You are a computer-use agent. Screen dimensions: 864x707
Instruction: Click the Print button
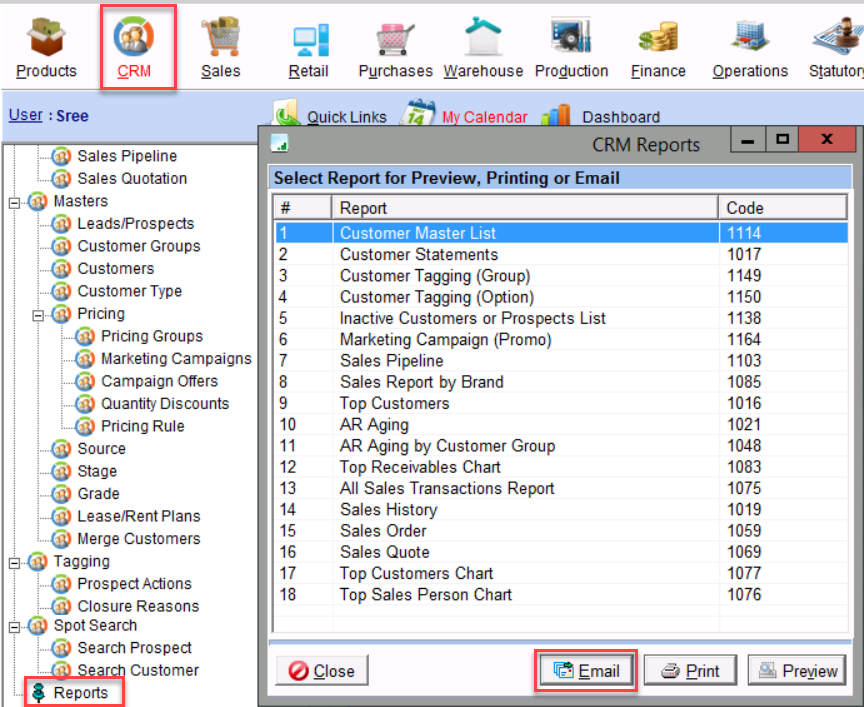click(x=689, y=671)
